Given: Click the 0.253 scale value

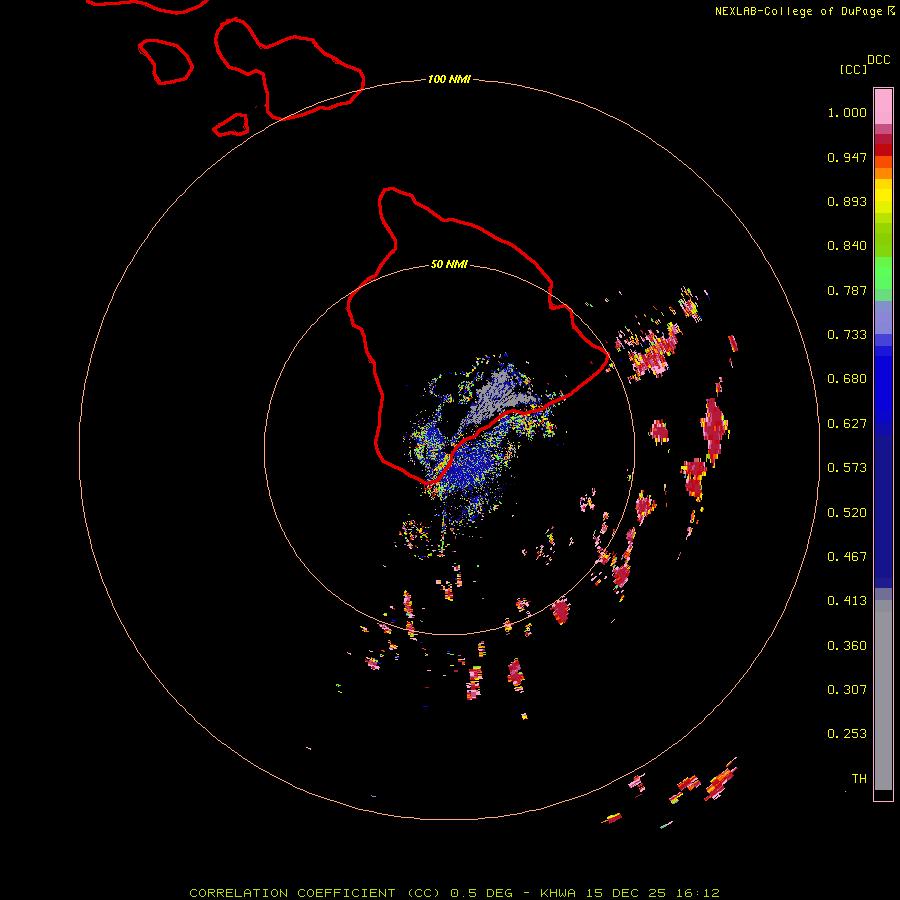Looking at the screenshot, I should 847,734.
